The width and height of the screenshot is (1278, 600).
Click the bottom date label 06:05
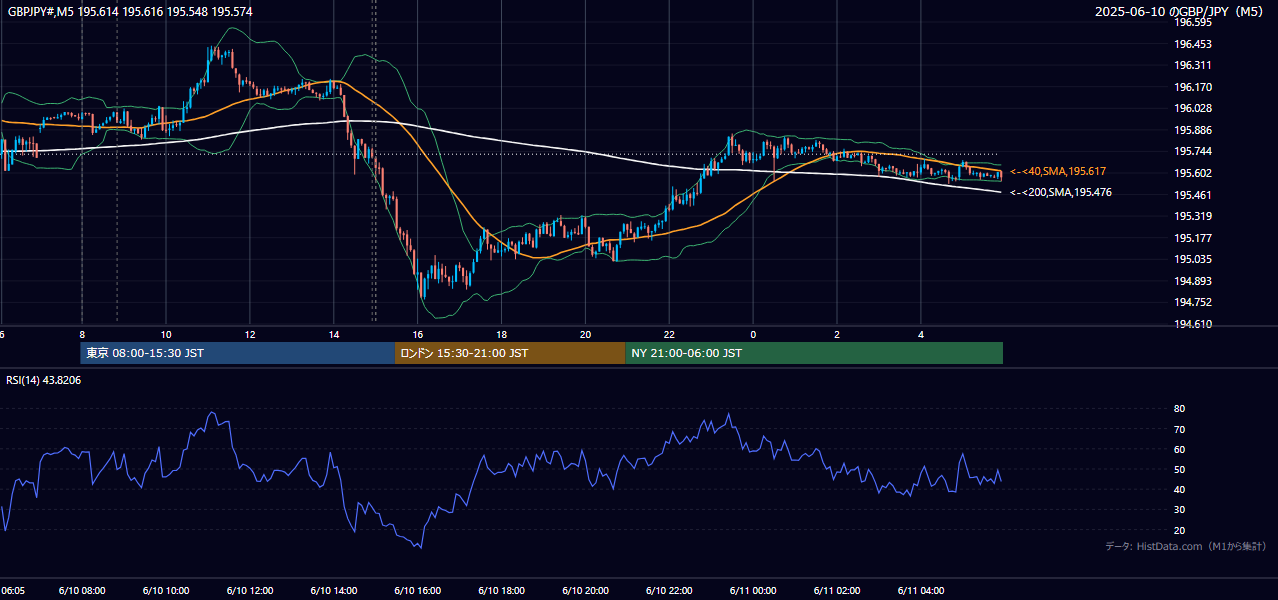click(13, 590)
